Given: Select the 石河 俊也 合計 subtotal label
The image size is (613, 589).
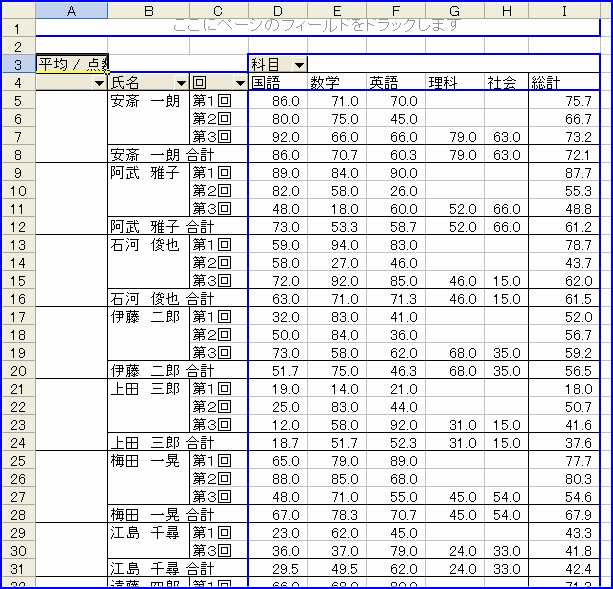Looking at the screenshot, I should point(178,298).
